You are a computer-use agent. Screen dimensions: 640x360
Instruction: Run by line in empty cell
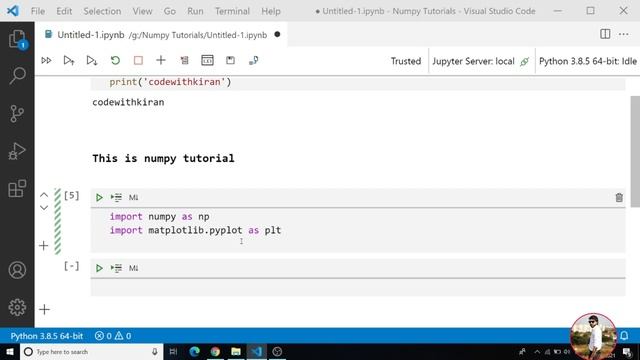click(x=116, y=268)
